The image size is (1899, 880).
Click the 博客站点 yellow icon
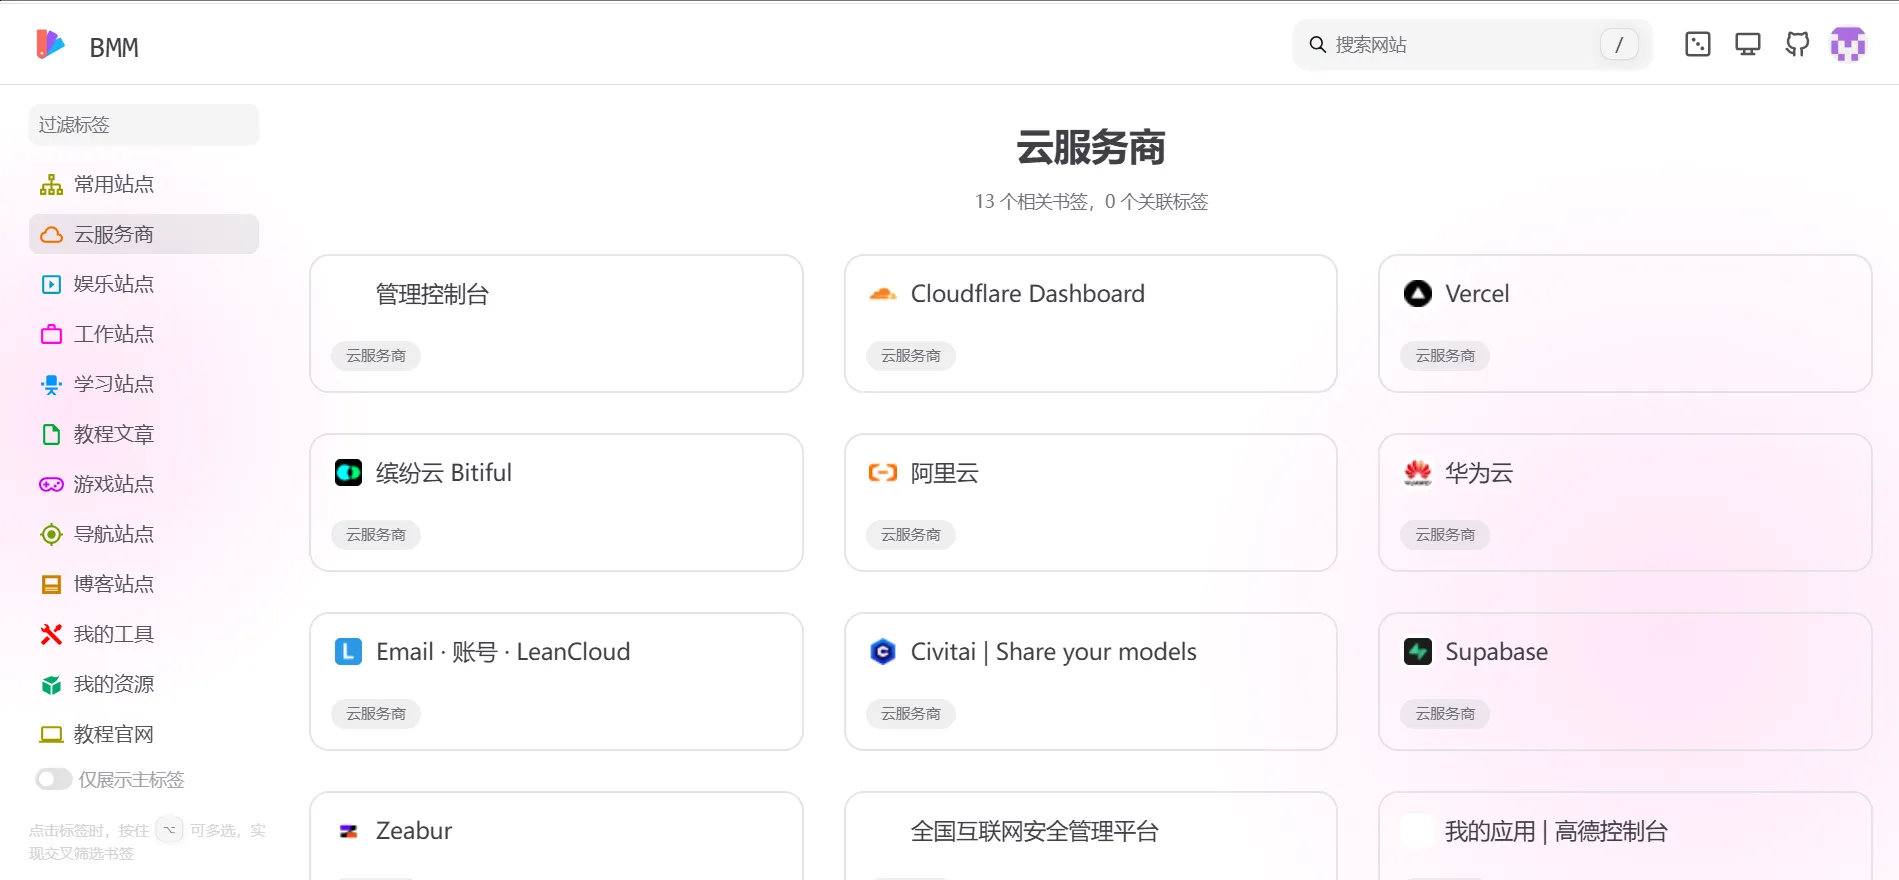pyautogui.click(x=51, y=584)
